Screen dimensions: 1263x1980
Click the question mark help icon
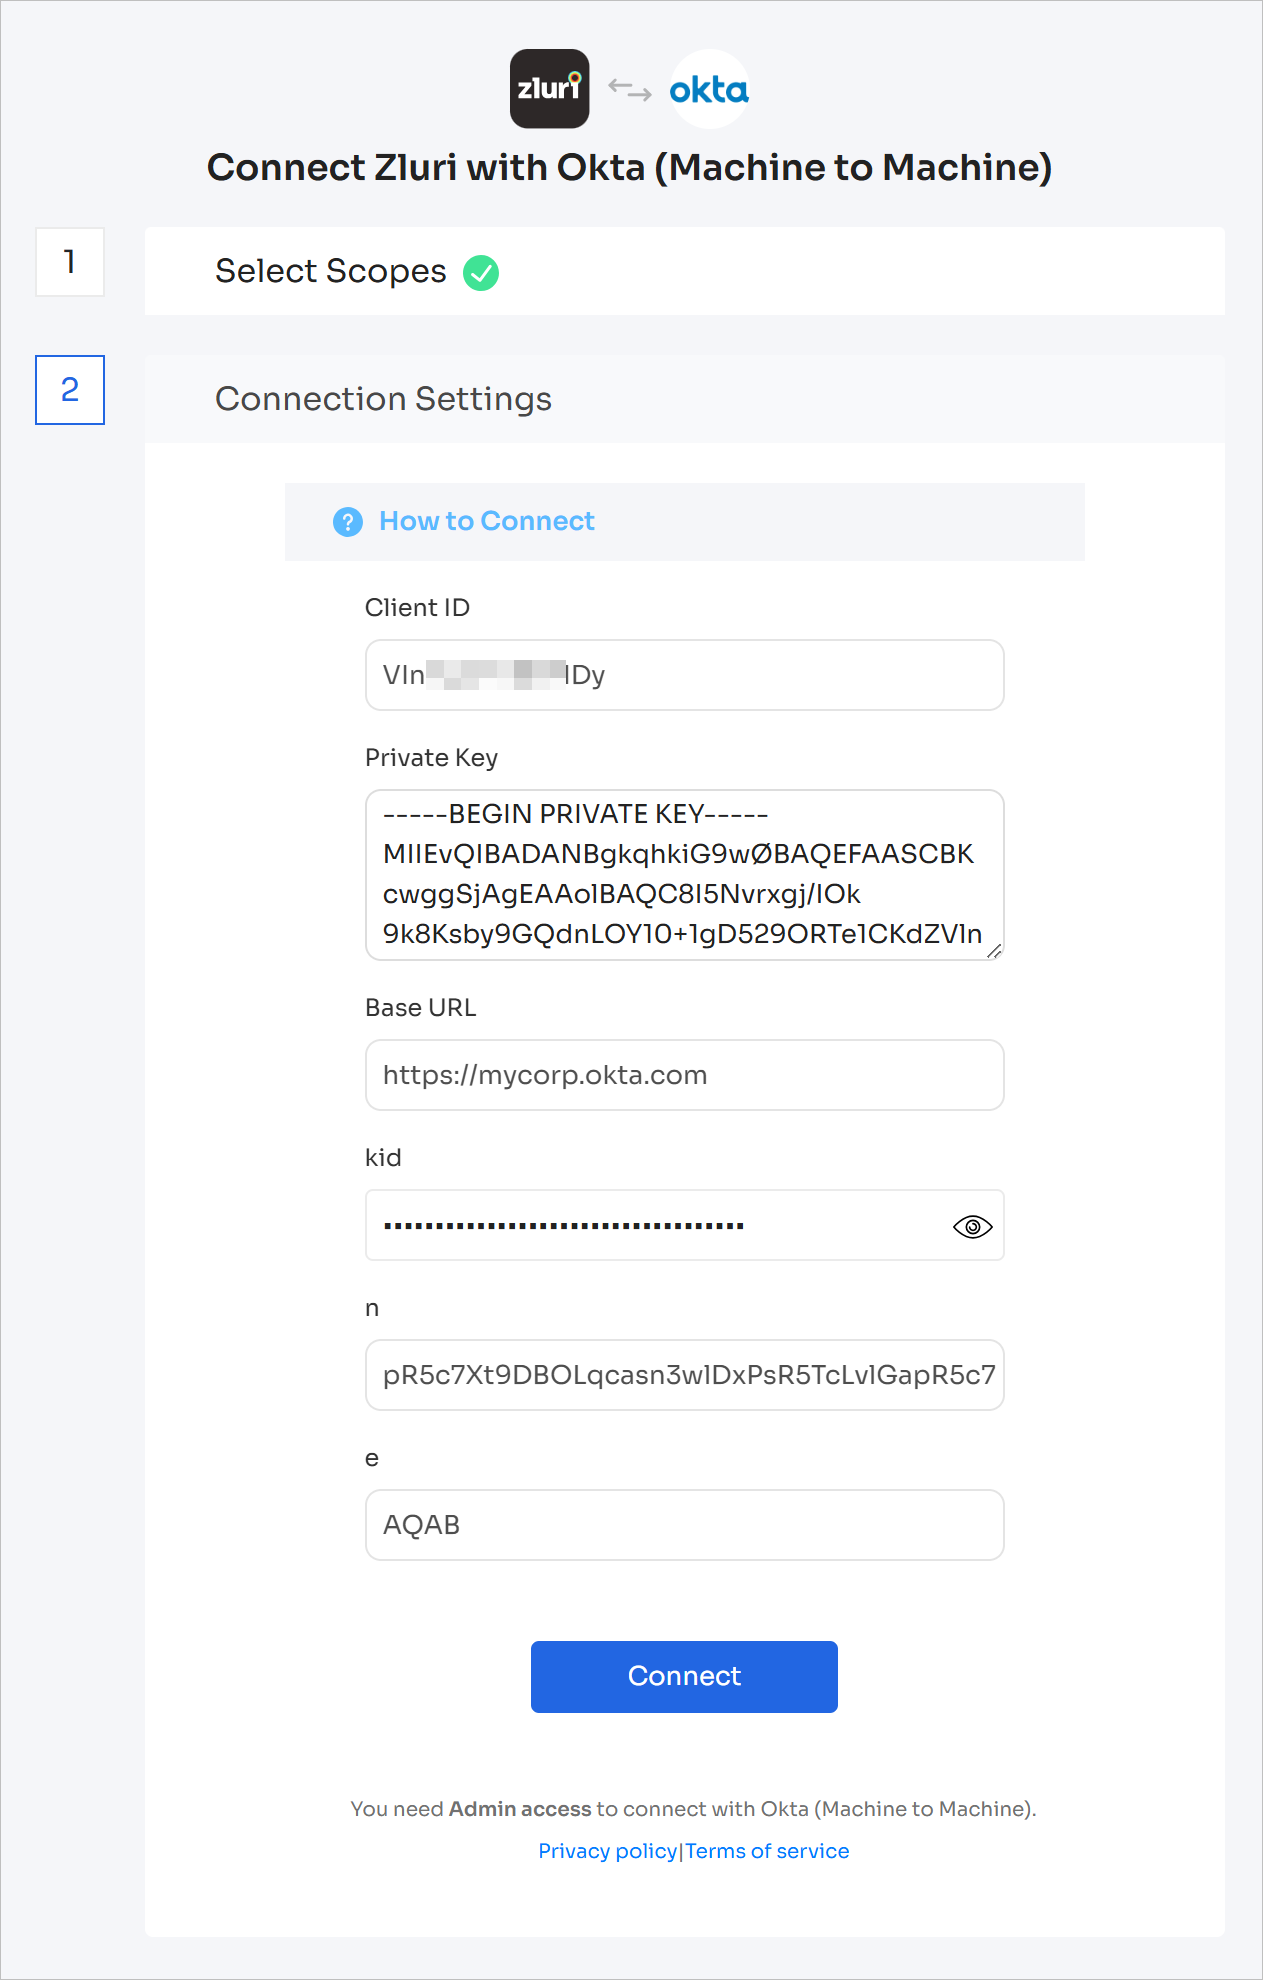[348, 522]
